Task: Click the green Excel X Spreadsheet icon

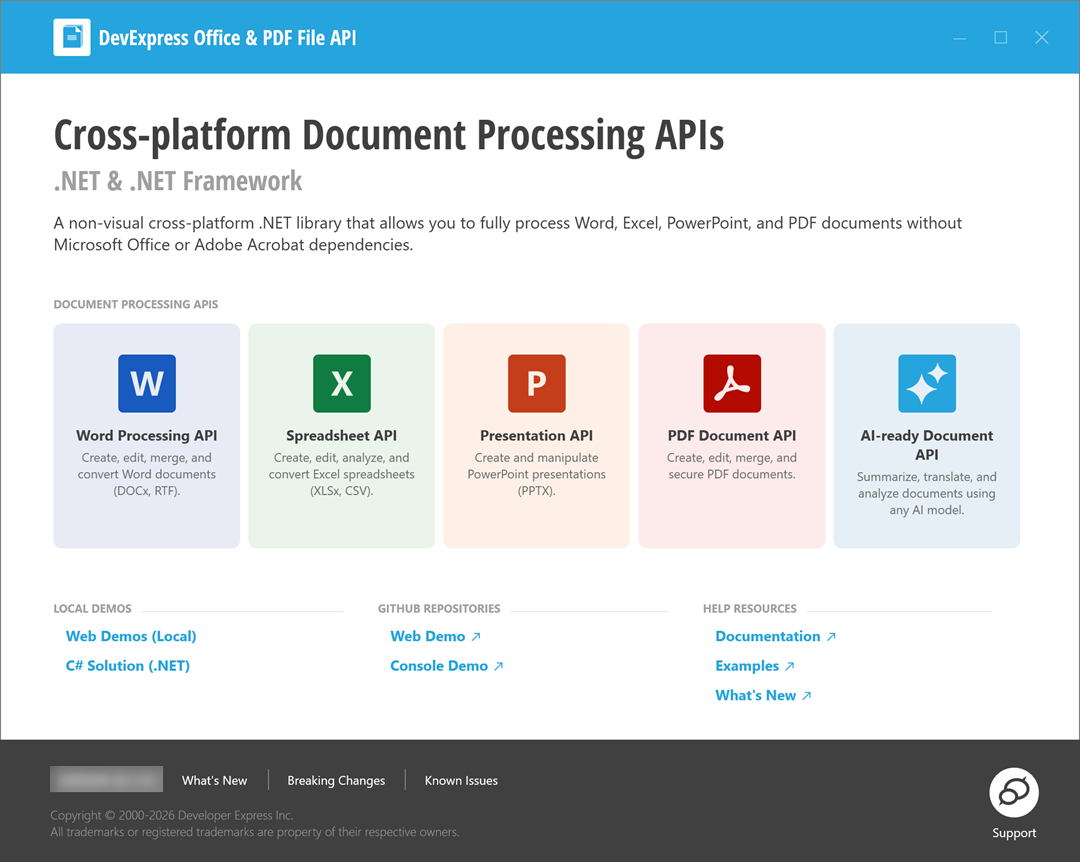Action: pos(342,383)
